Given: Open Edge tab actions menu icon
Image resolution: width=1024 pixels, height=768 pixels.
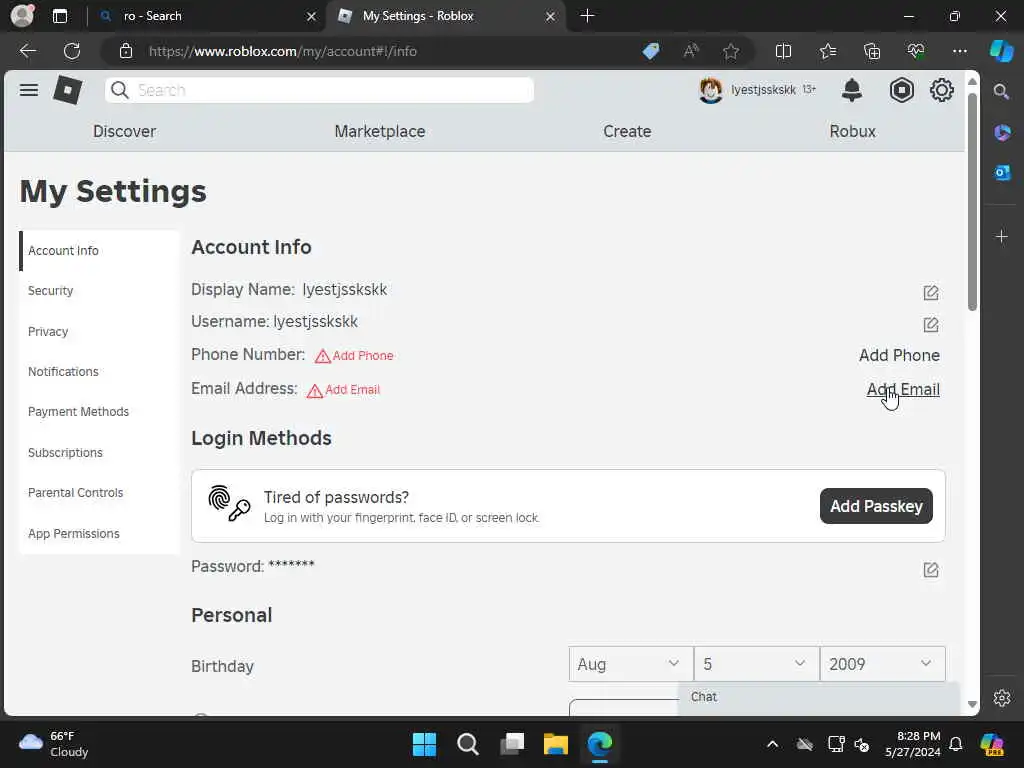Looking at the screenshot, I should coord(59,16).
